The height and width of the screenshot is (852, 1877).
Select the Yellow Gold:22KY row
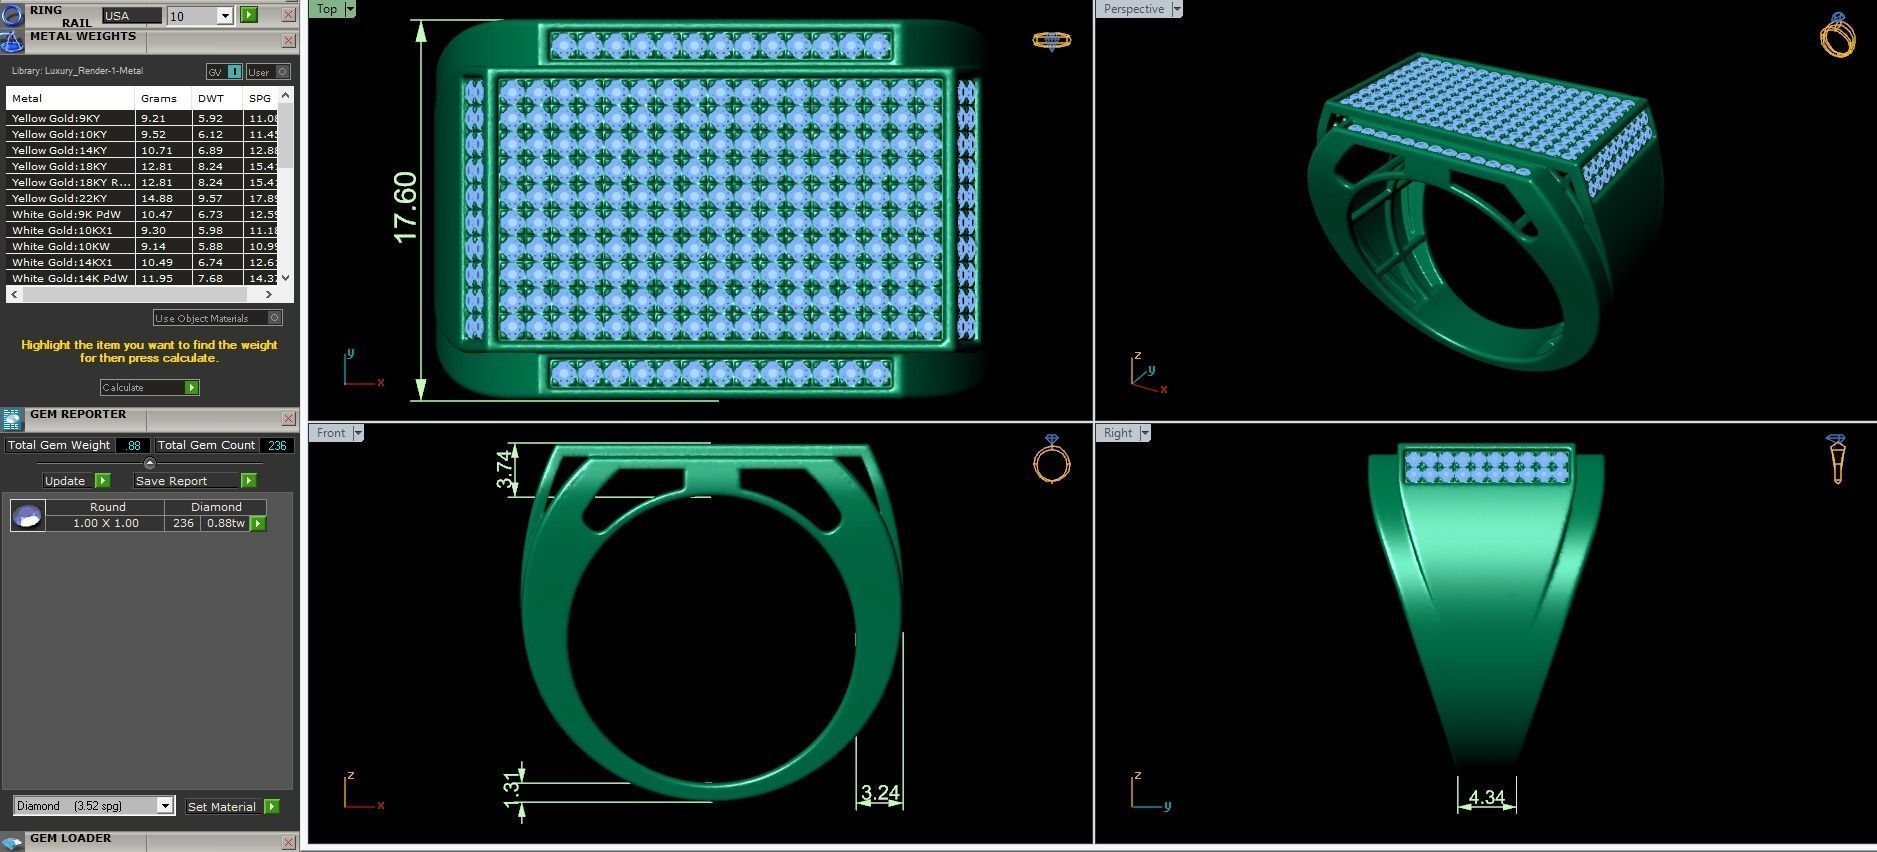[142, 198]
